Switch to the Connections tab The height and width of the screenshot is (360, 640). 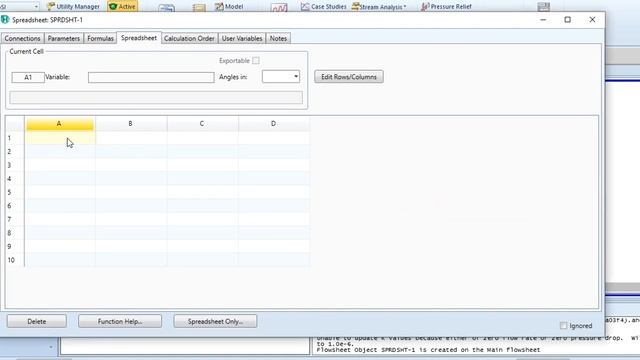(22, 38)
